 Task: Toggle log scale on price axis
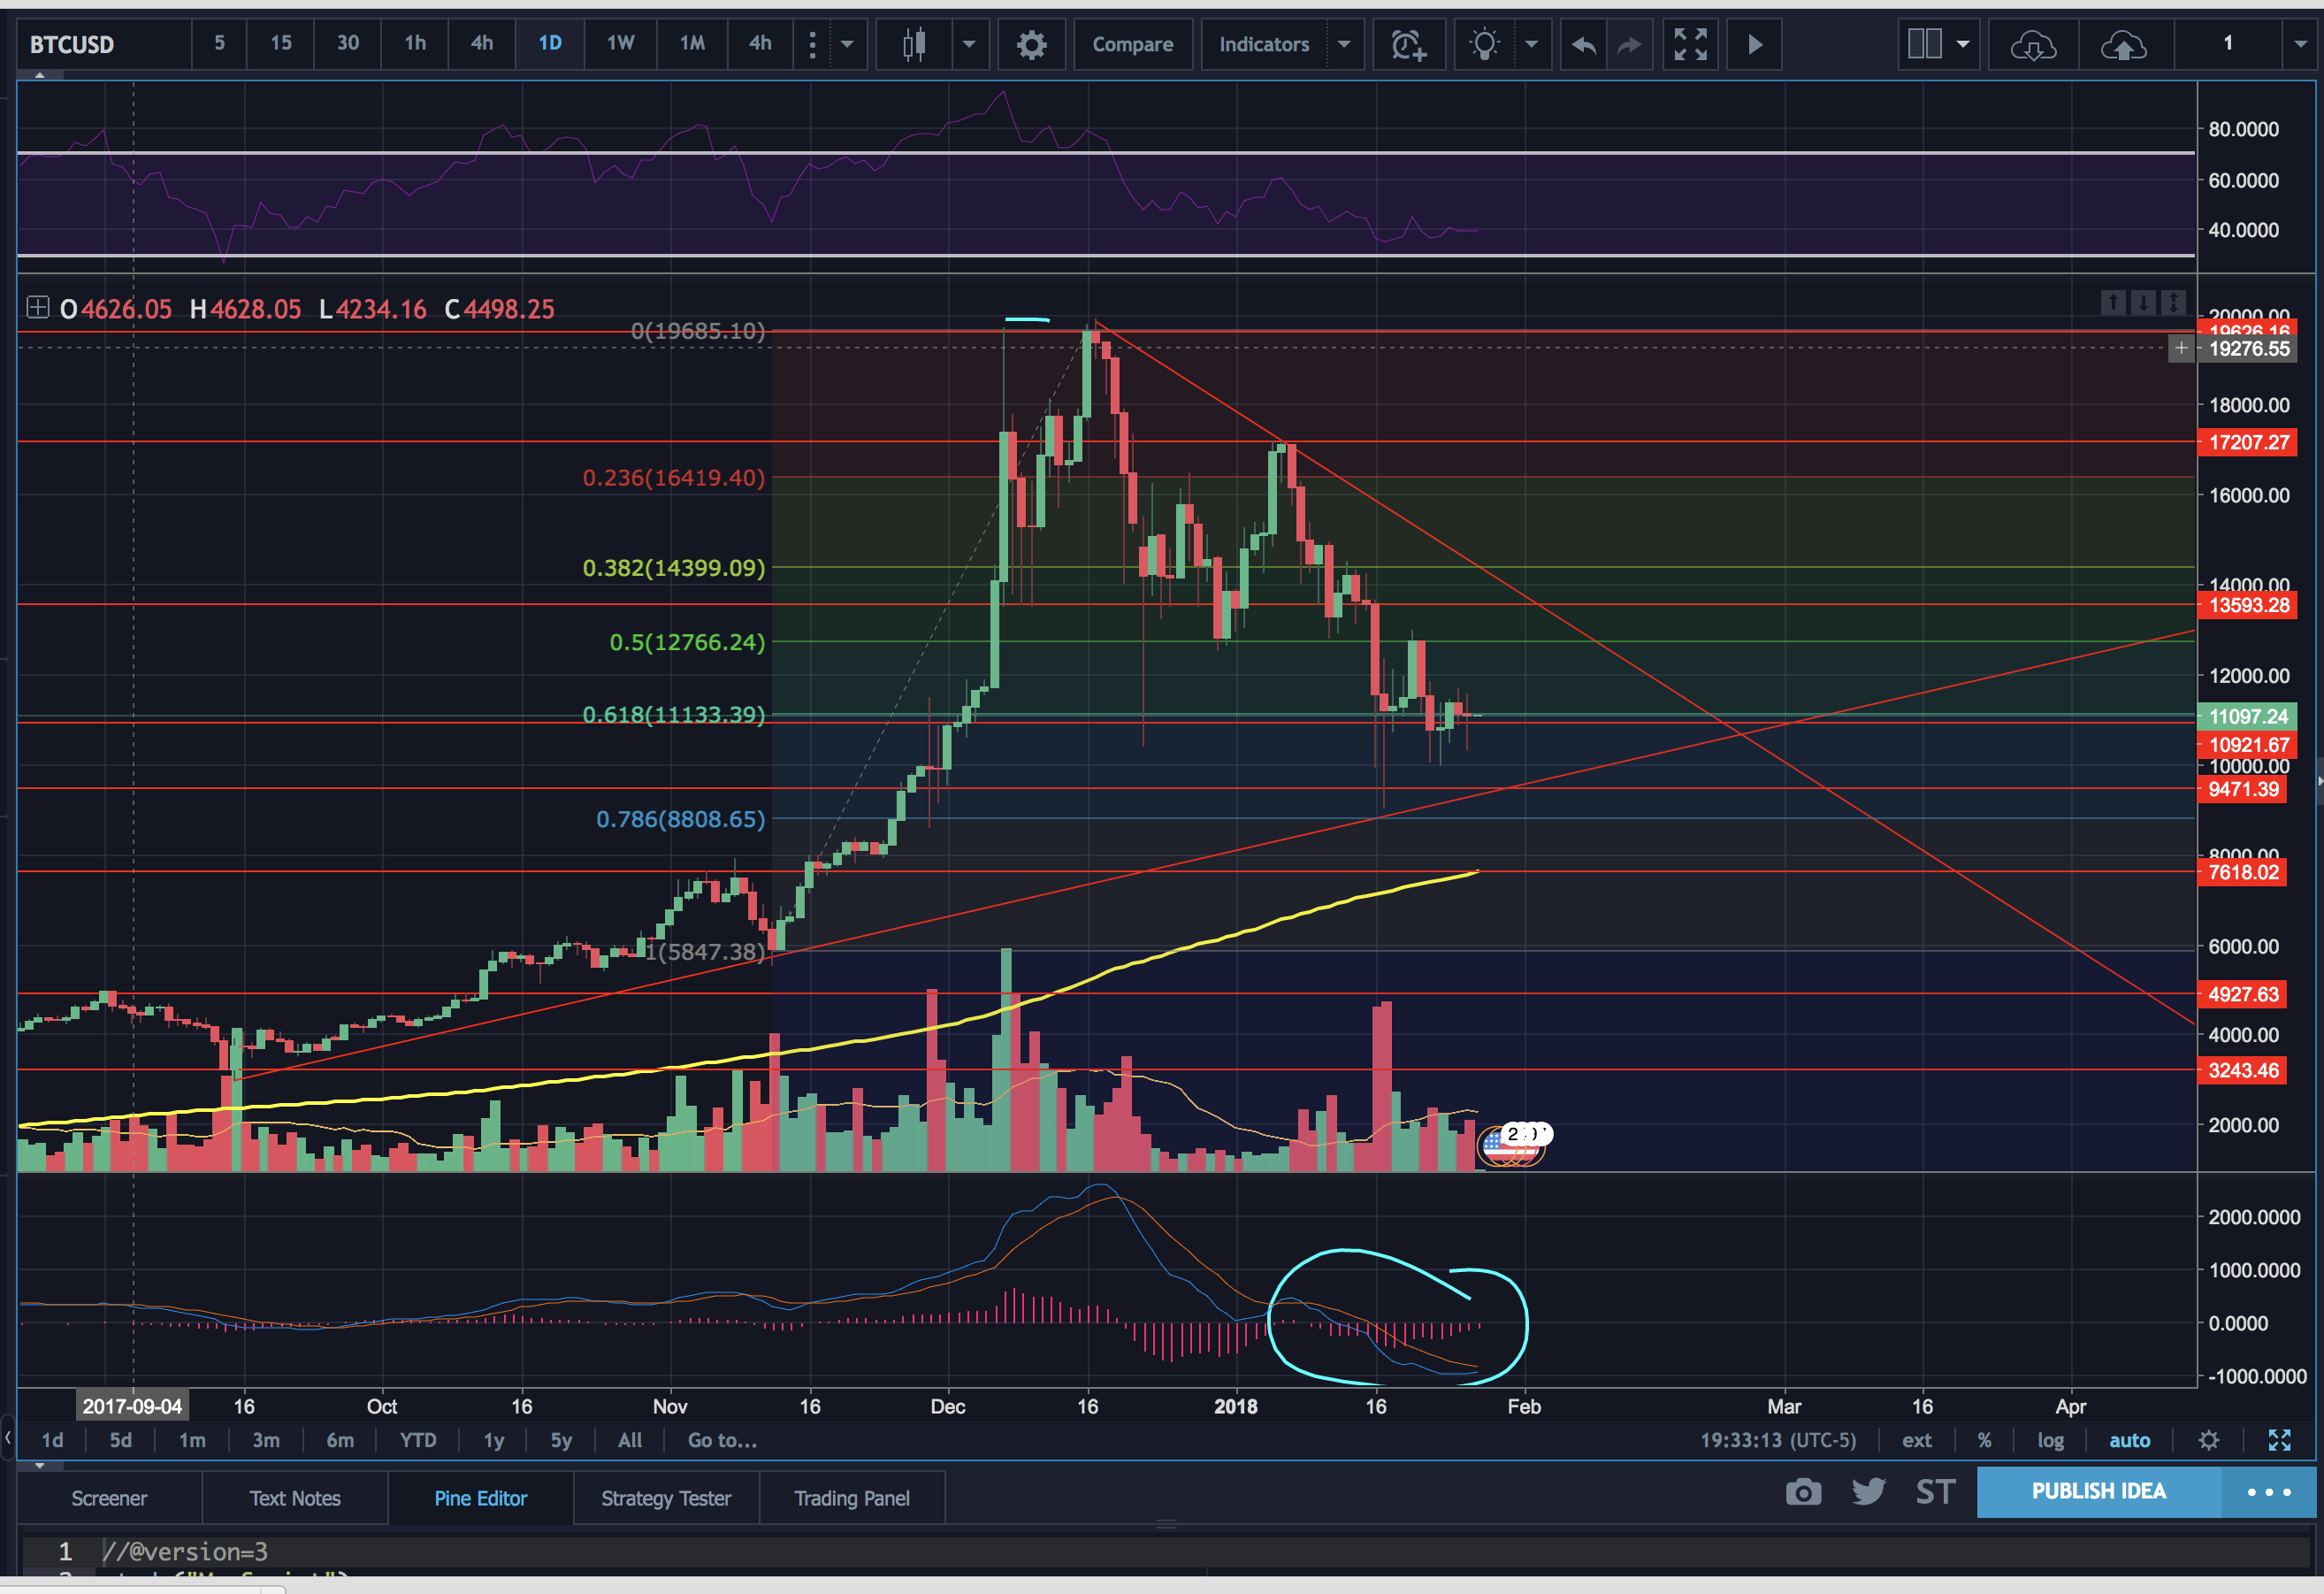coord(2050,1440)
